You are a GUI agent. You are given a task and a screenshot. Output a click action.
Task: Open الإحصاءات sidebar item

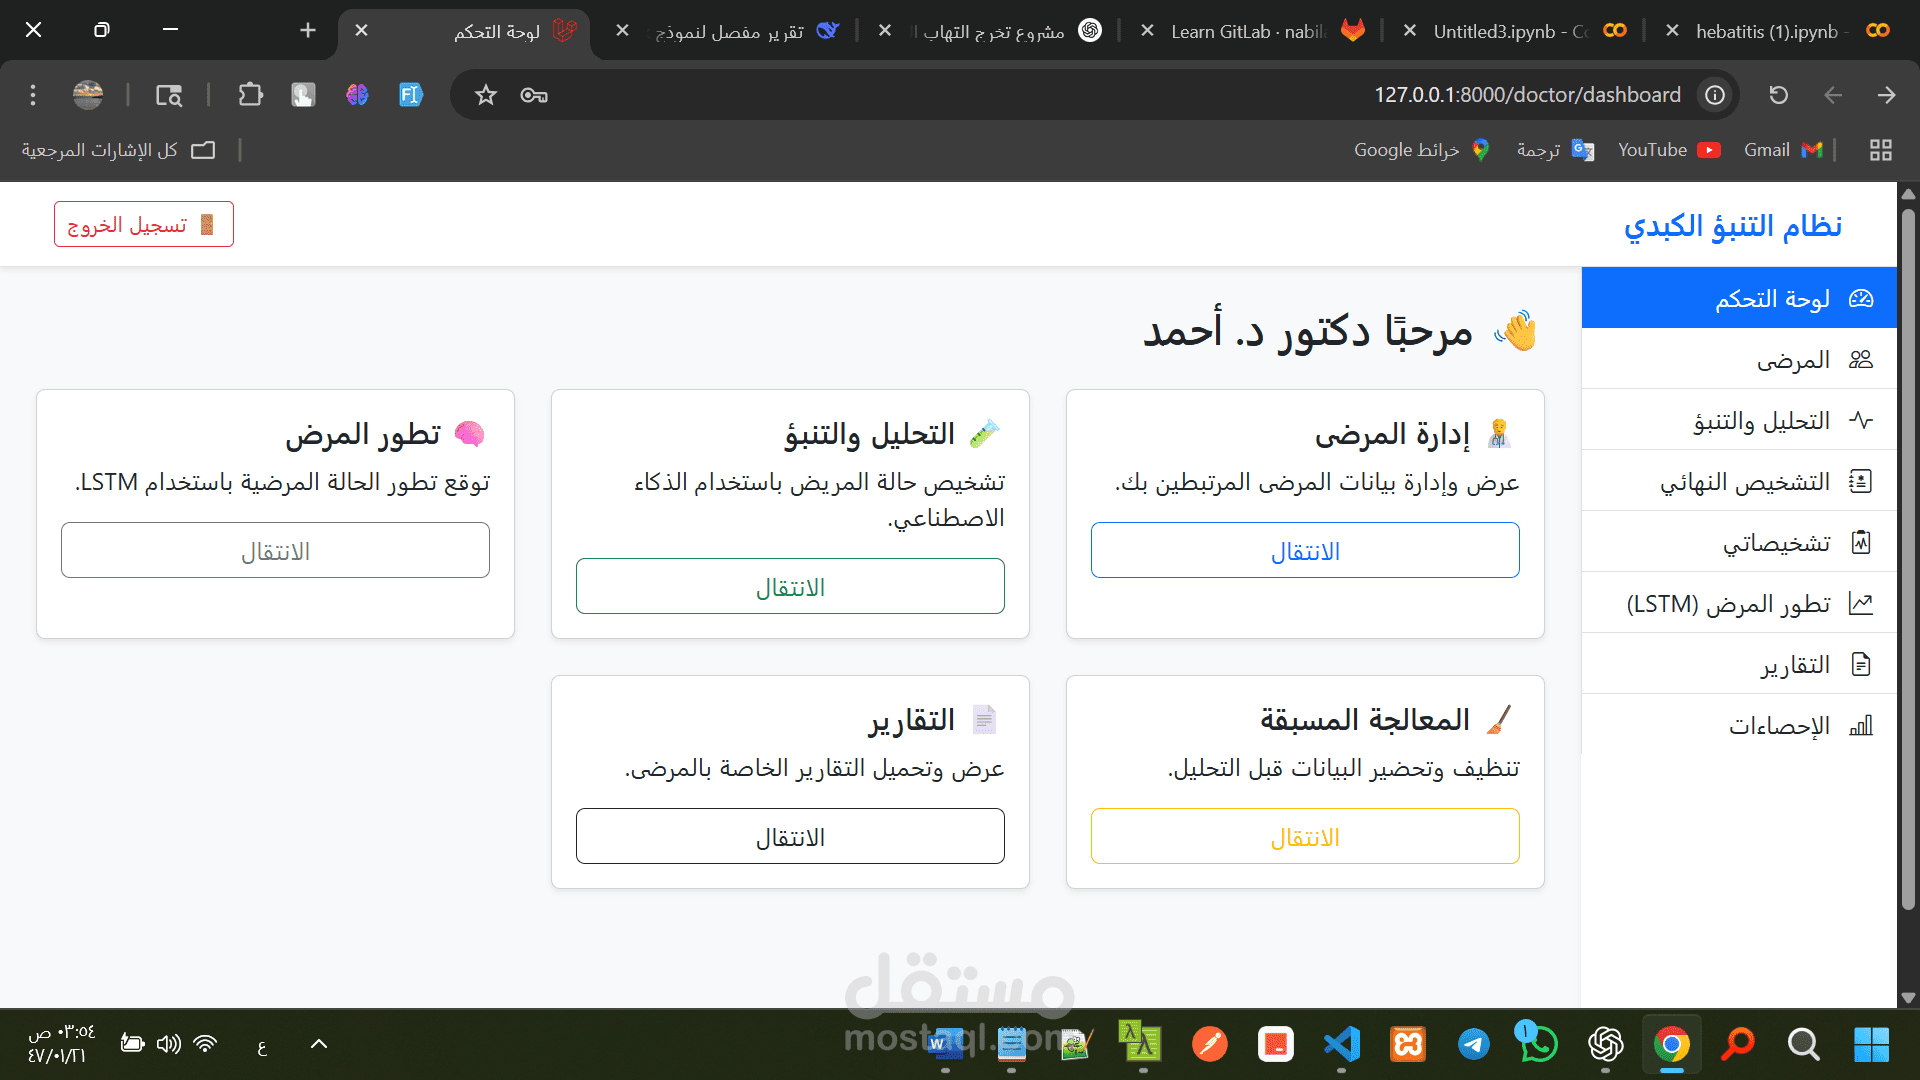pos(1739,725)
